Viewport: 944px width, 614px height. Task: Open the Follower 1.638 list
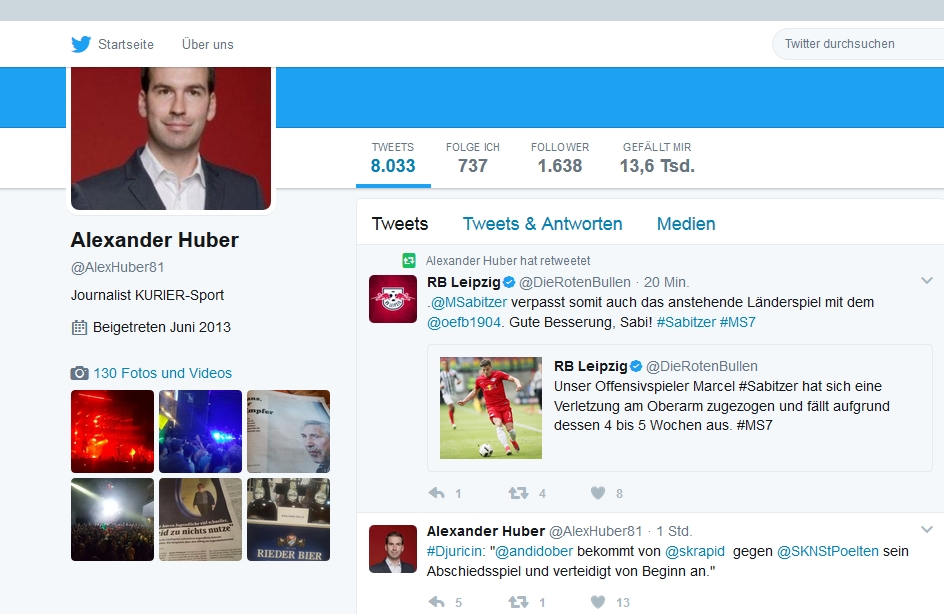point(560,158)
